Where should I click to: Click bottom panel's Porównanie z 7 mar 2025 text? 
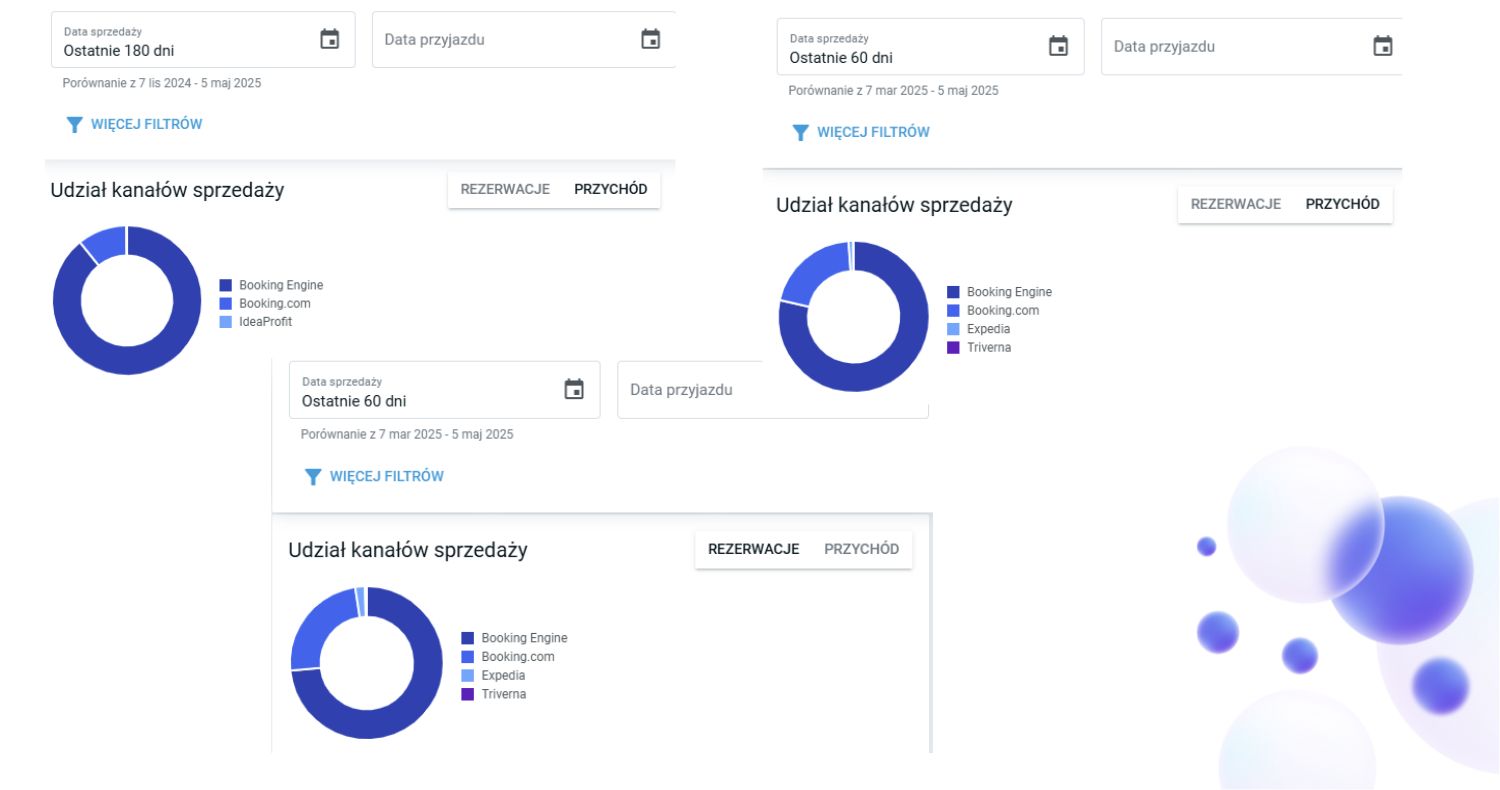(407, 435)
